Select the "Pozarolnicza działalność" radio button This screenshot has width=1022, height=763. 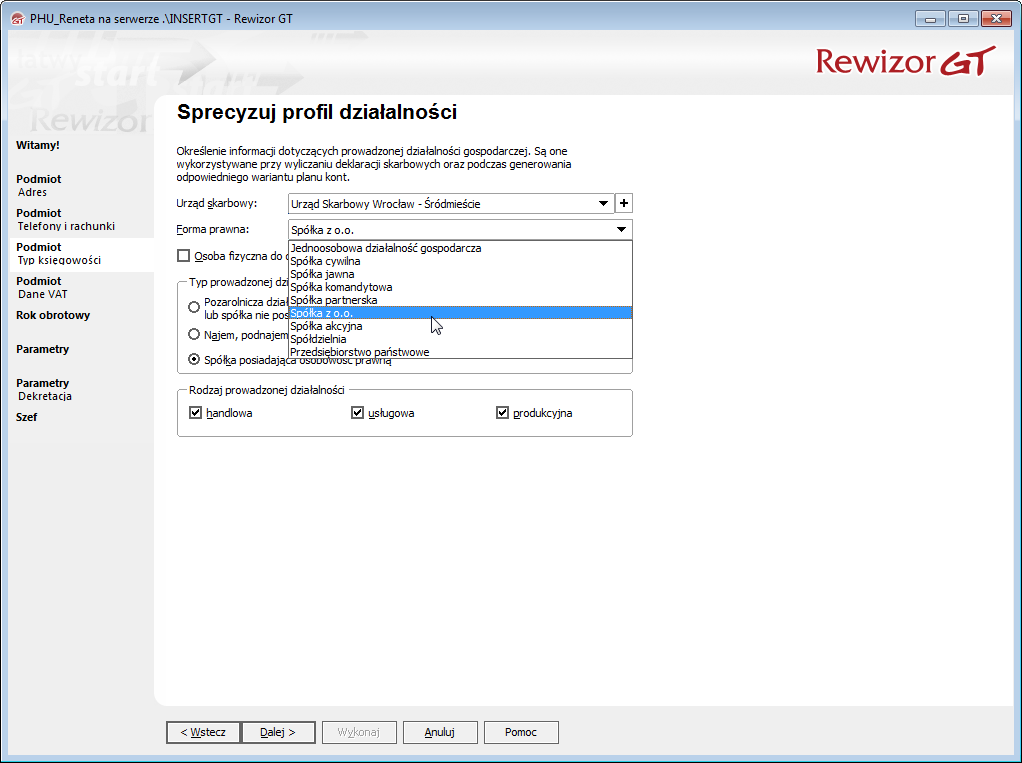point(195,307)
